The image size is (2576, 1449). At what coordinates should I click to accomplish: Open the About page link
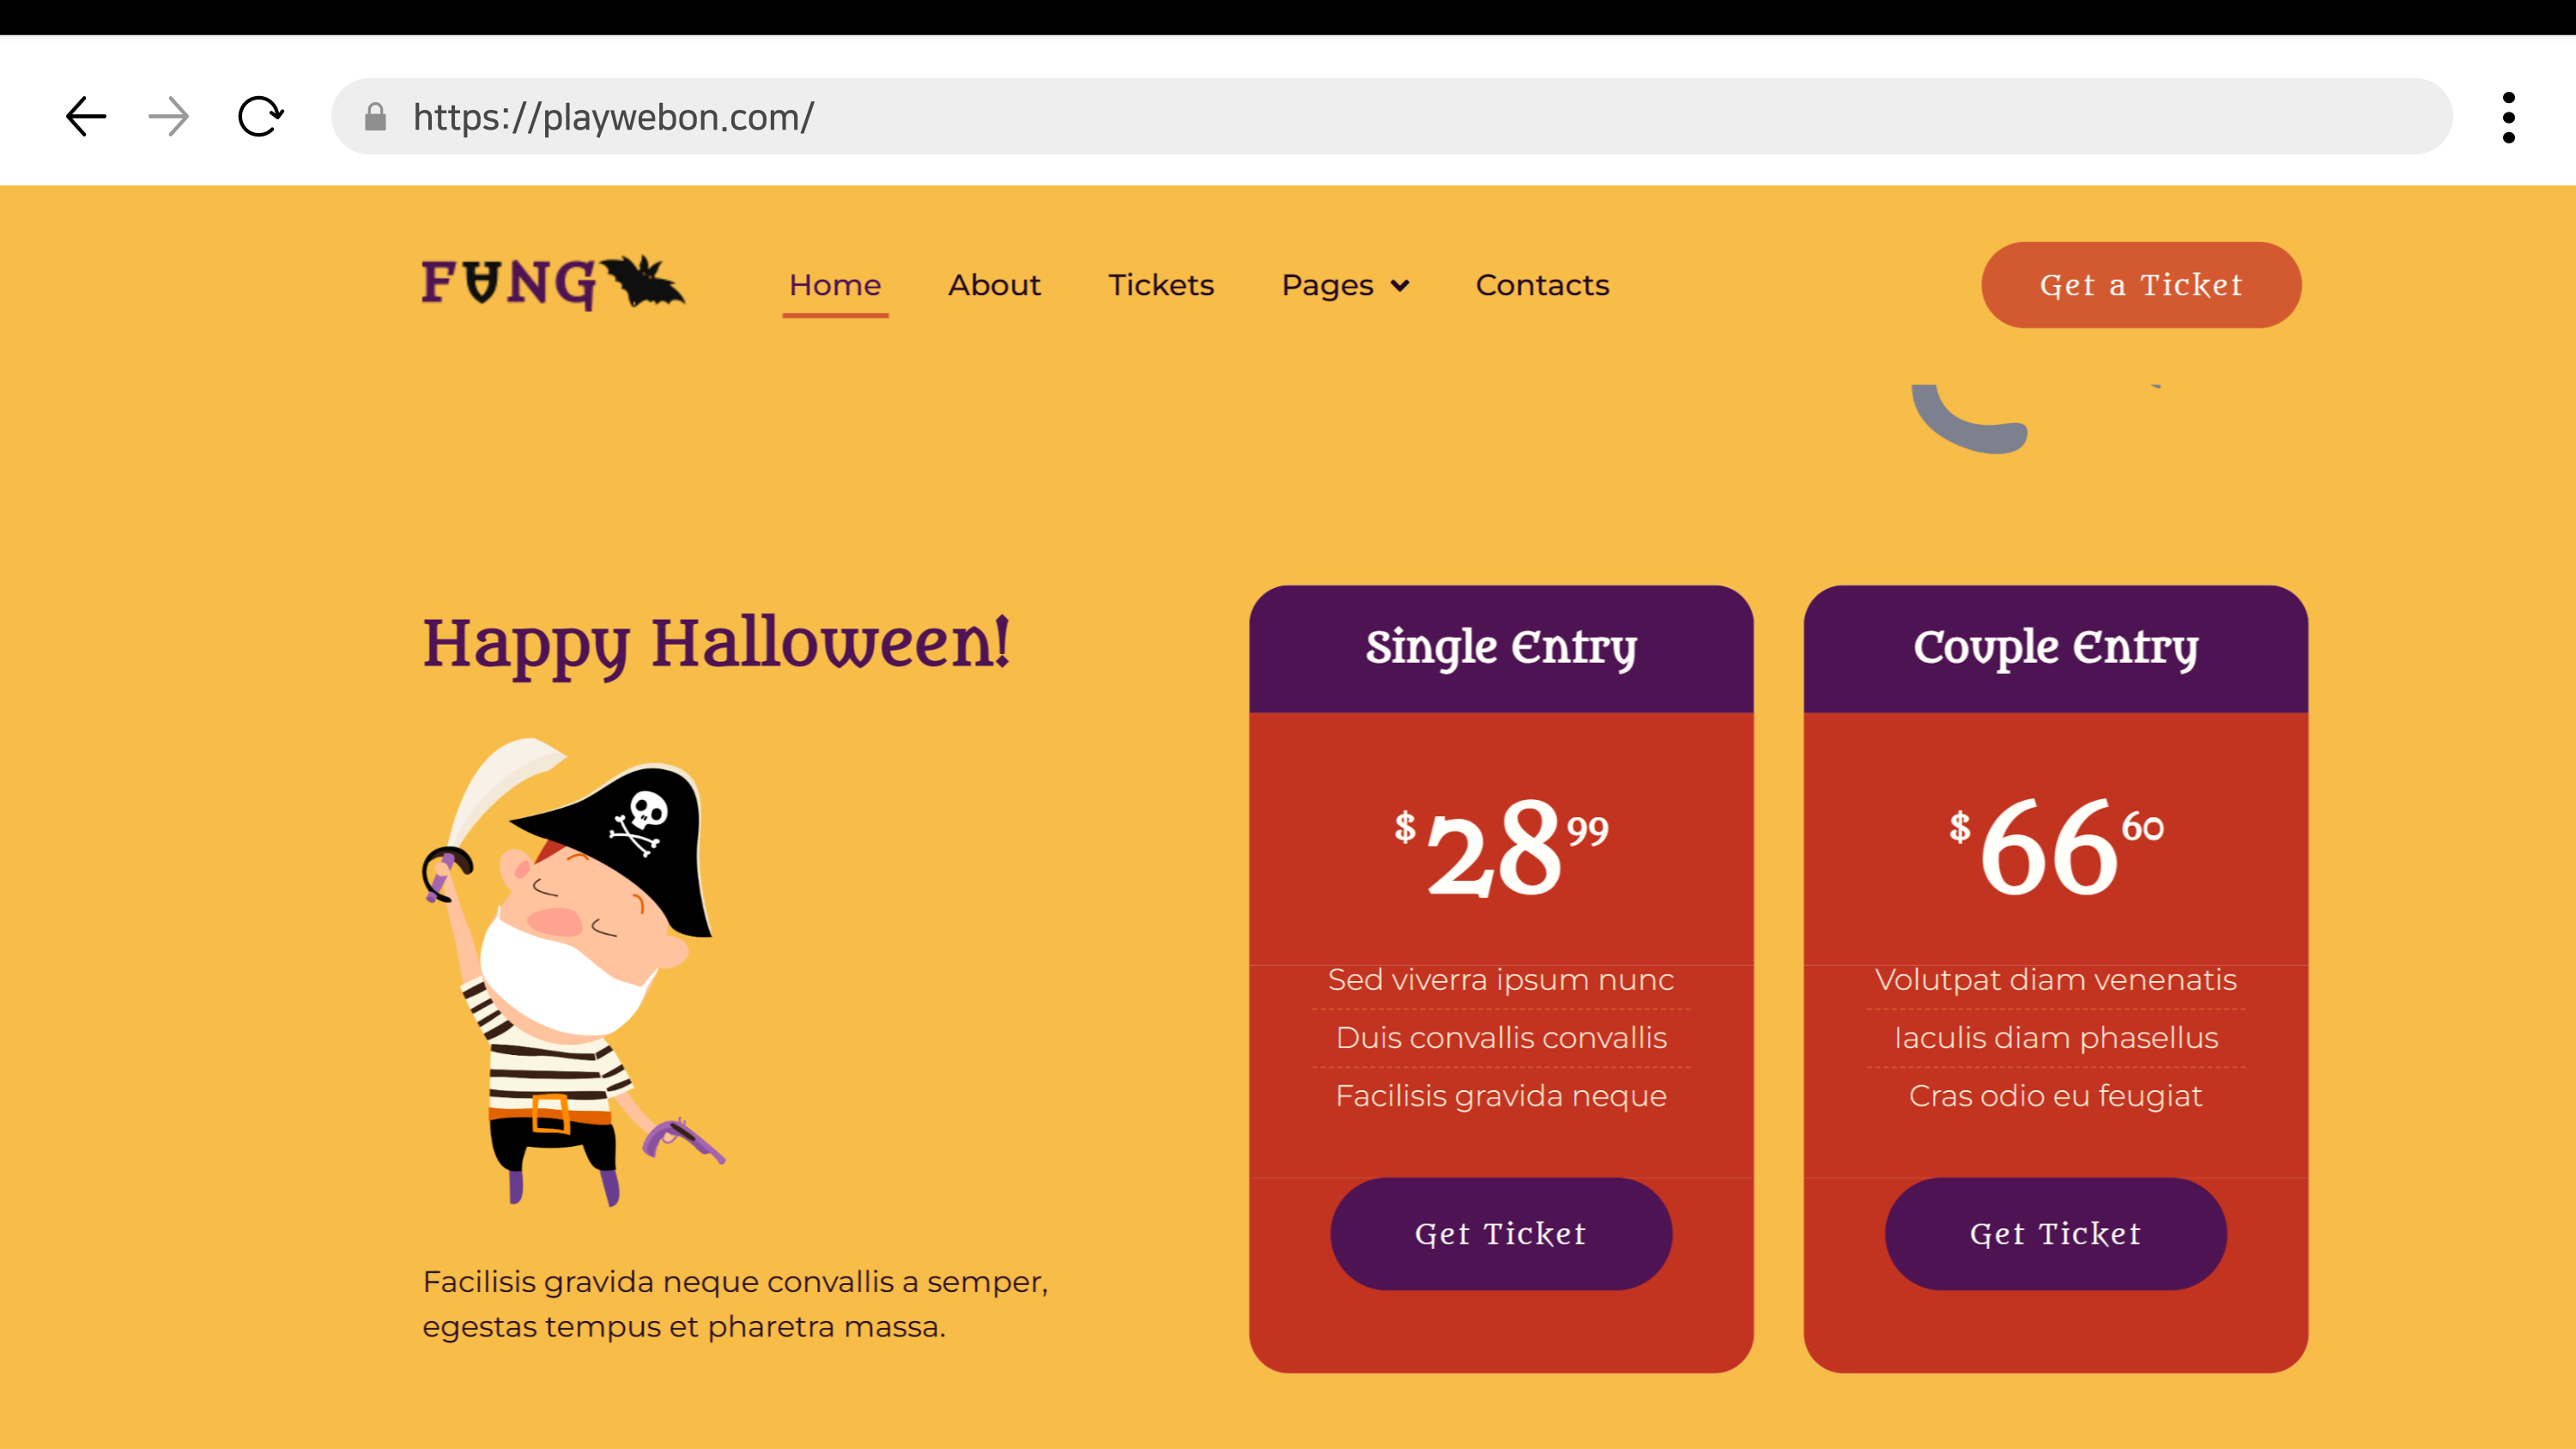tap(994, 285)
